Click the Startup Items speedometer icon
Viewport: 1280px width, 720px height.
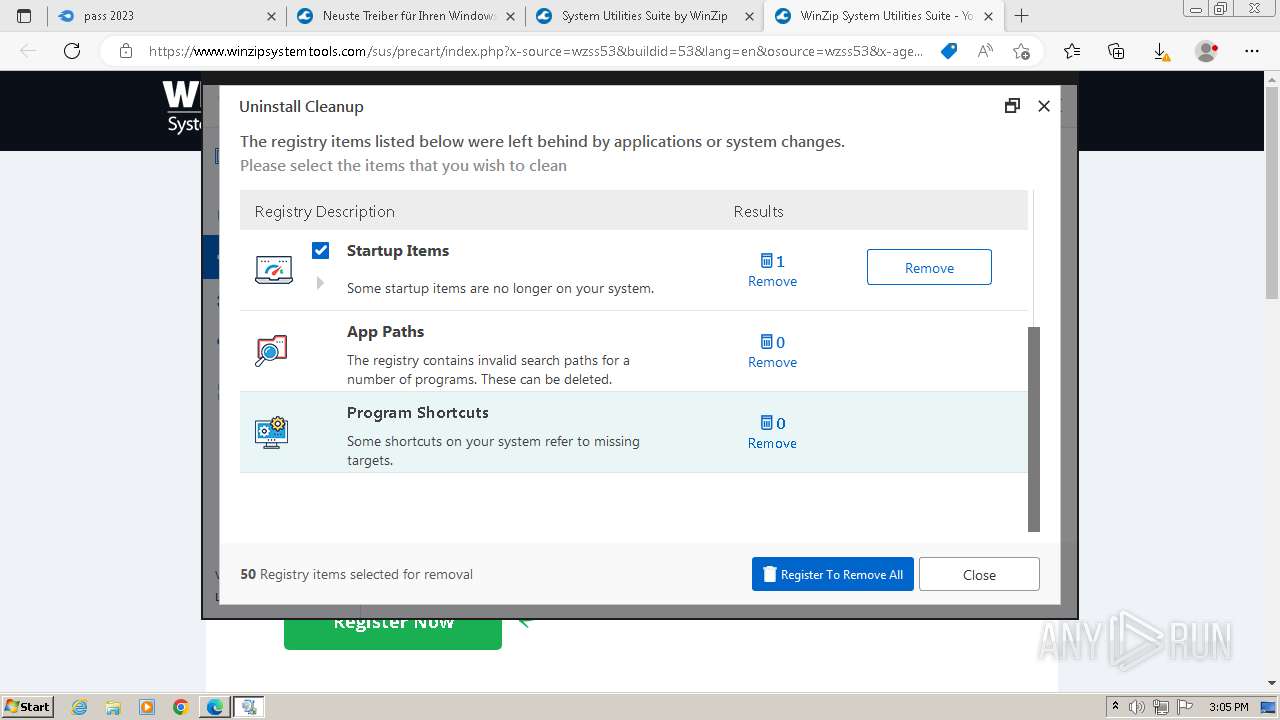[273, 269]
